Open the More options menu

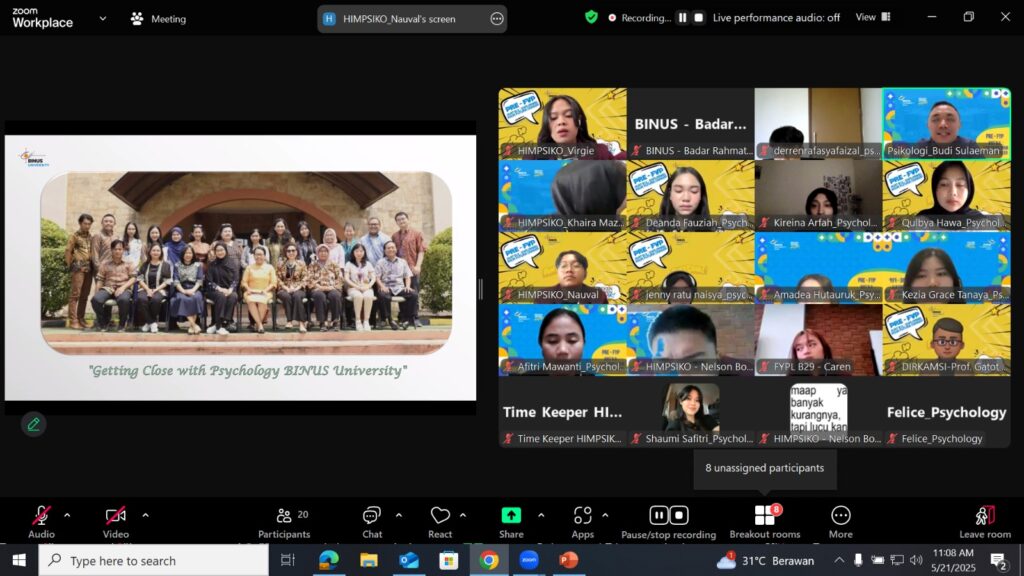[x=840, y=522]
